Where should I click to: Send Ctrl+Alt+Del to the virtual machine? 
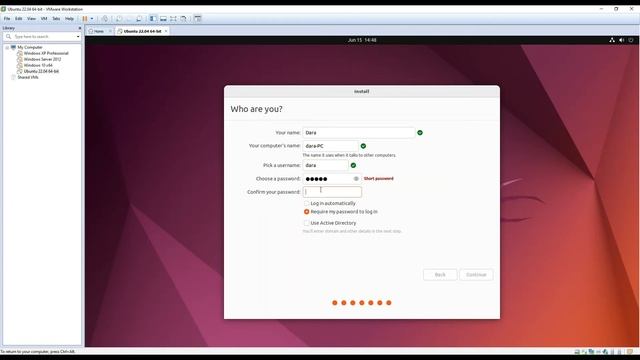tap(105, 19)
